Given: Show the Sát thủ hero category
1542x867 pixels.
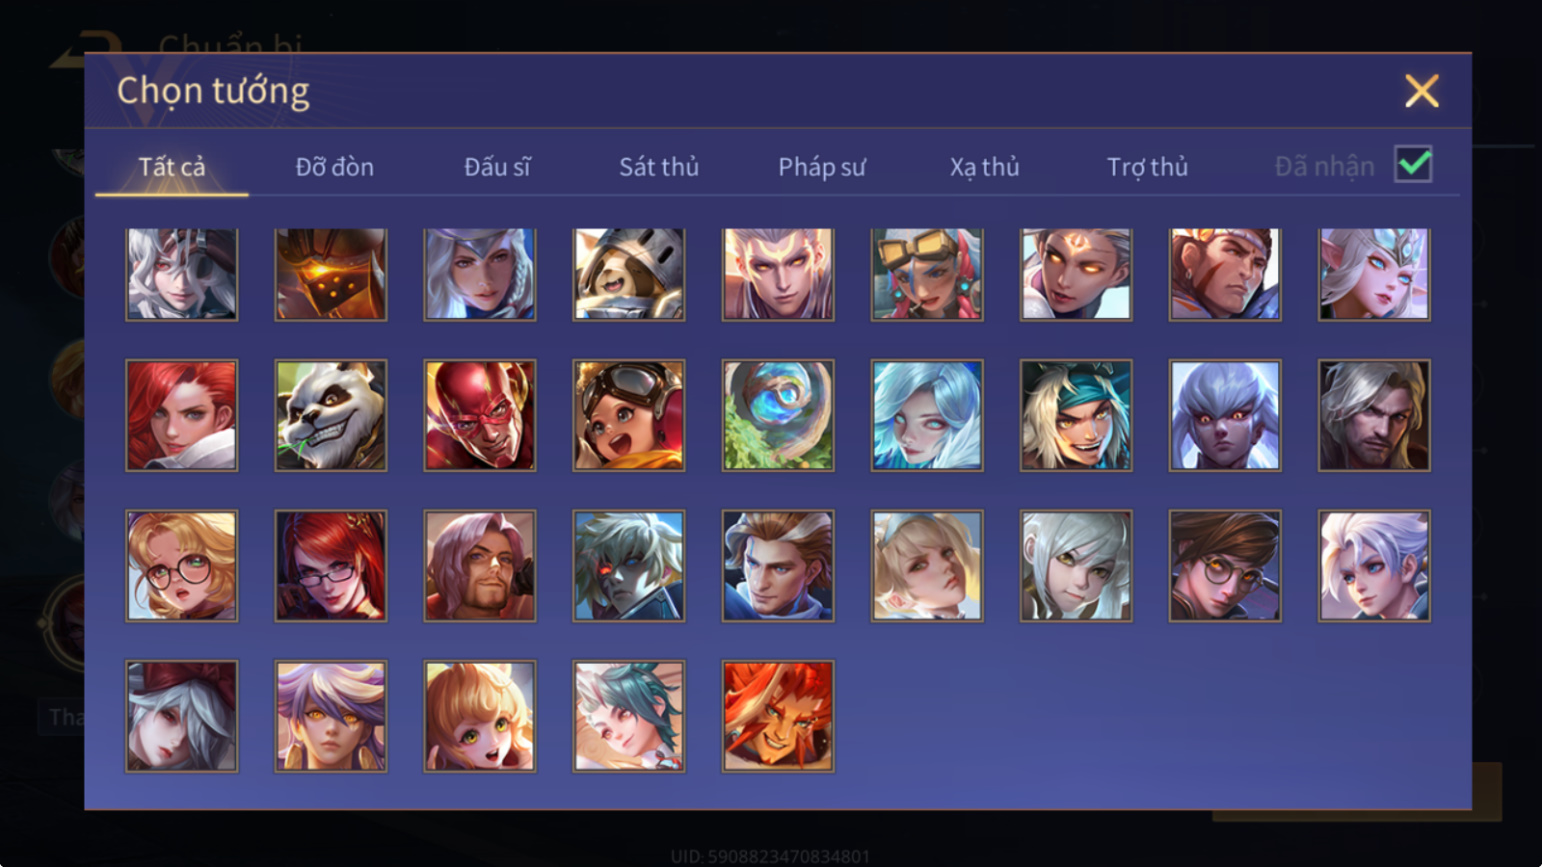Looking at the screenshot, I should click(658, 167).
